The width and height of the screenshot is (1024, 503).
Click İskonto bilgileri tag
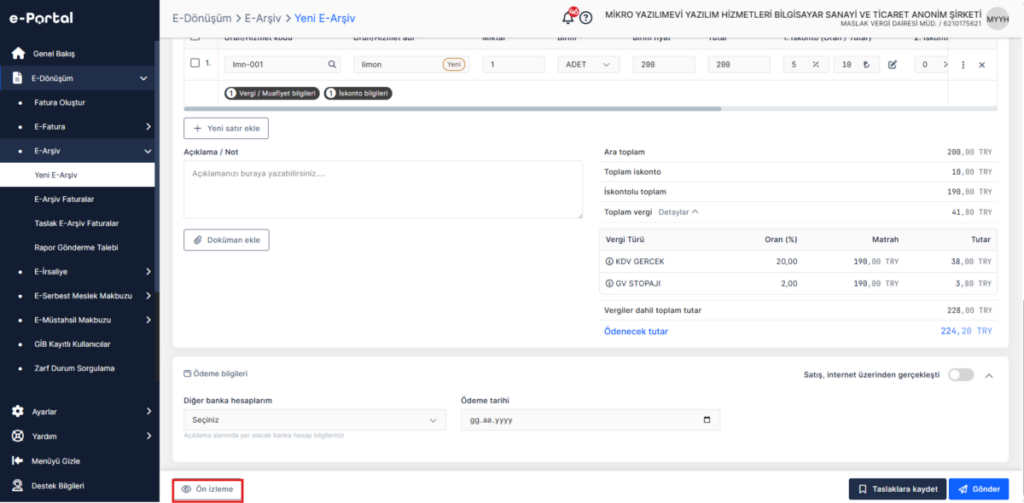(358, 94)
